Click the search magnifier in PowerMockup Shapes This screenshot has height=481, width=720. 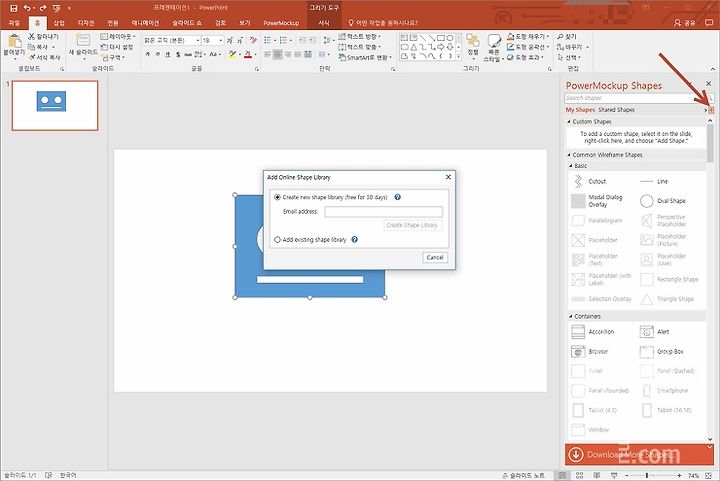[710, 98]
